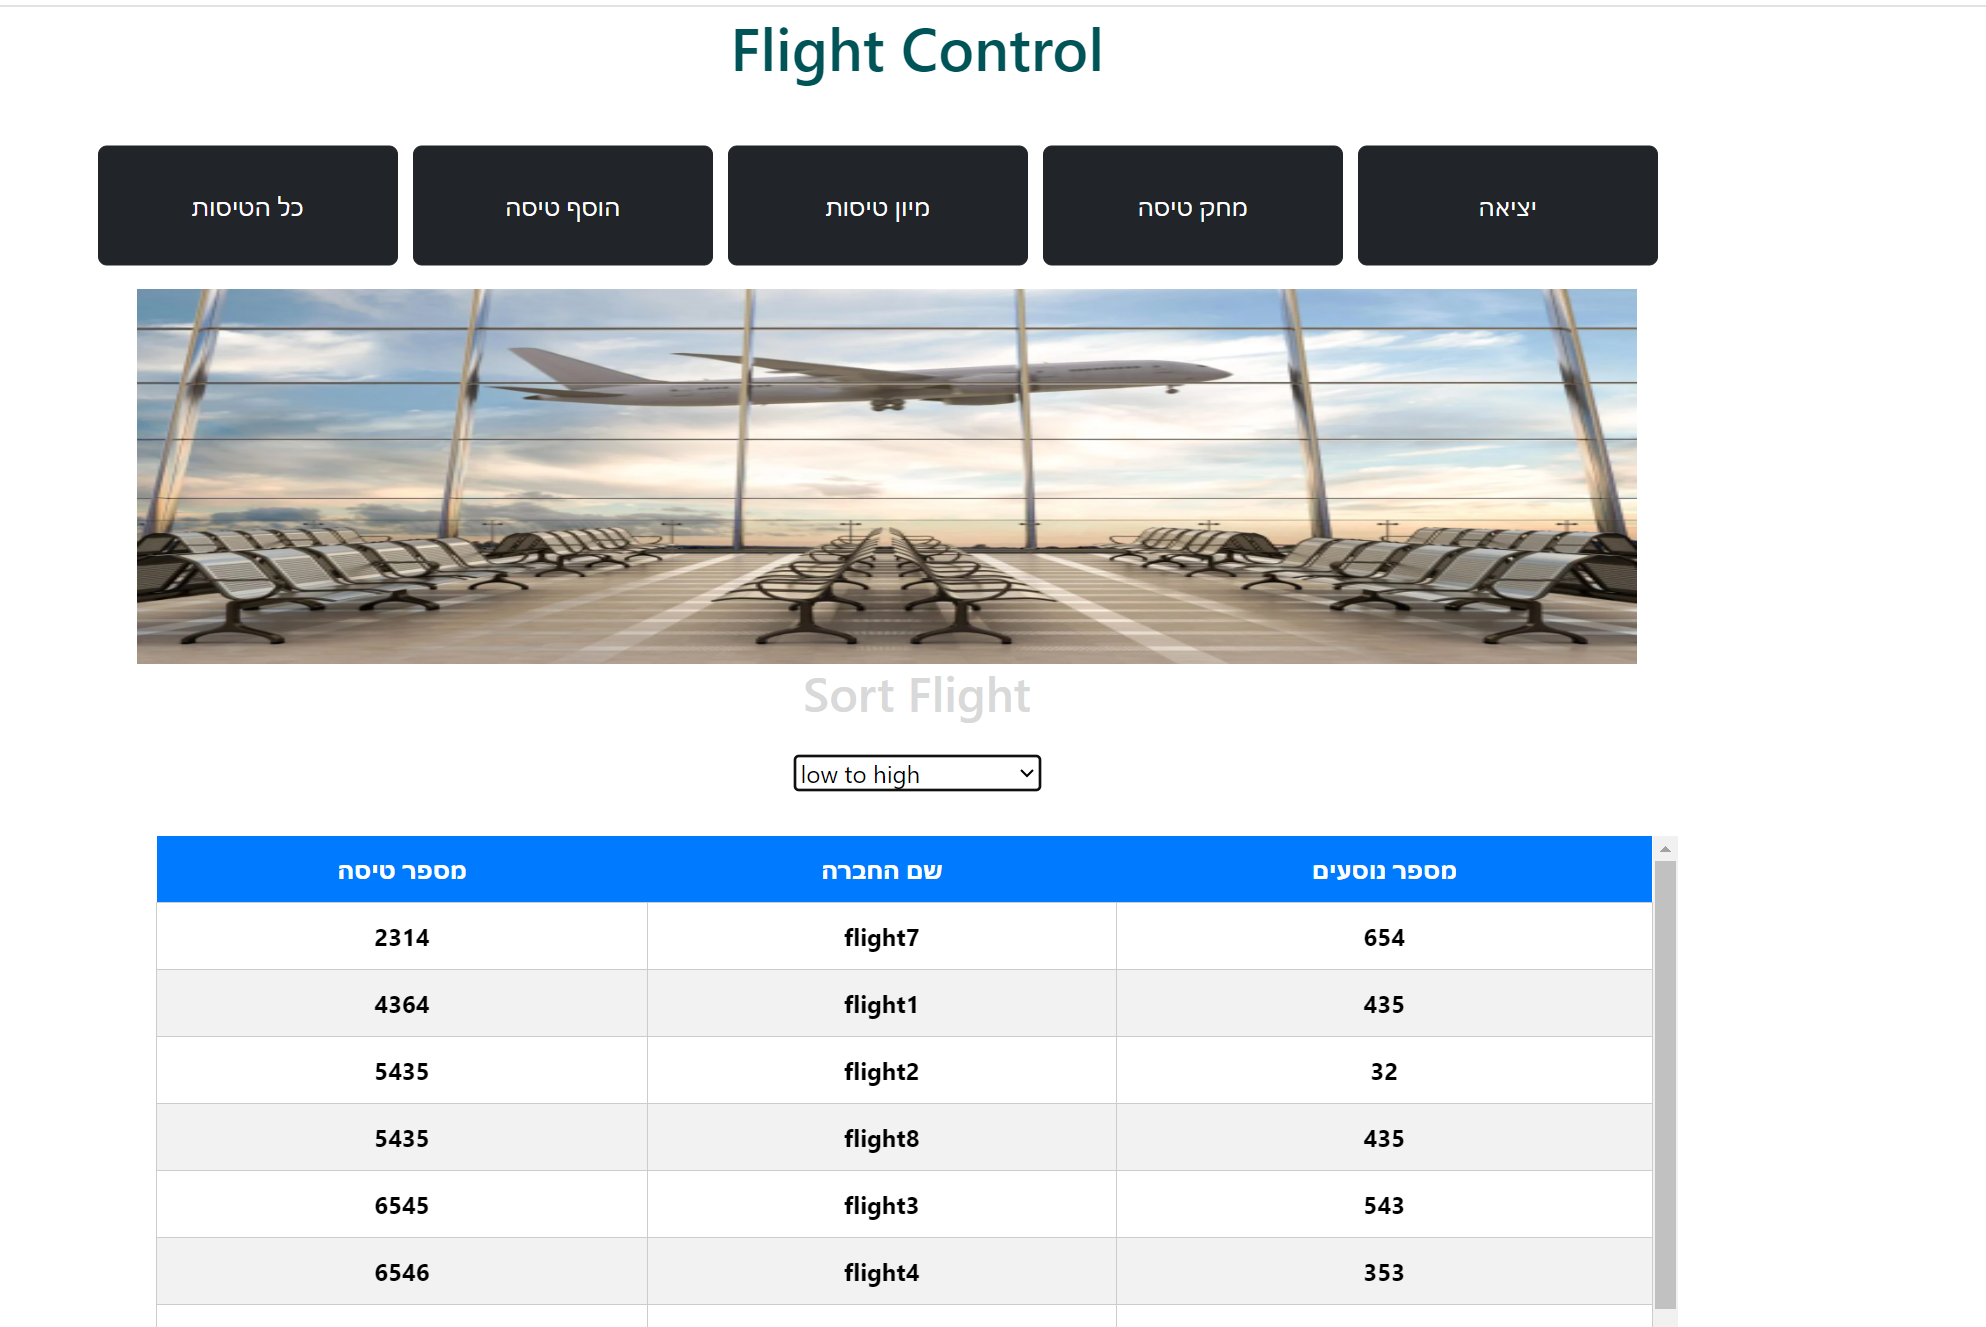Click the dropdown chevron arrow
This screenshot has height=1327, width=1986.
(1026, 773)
